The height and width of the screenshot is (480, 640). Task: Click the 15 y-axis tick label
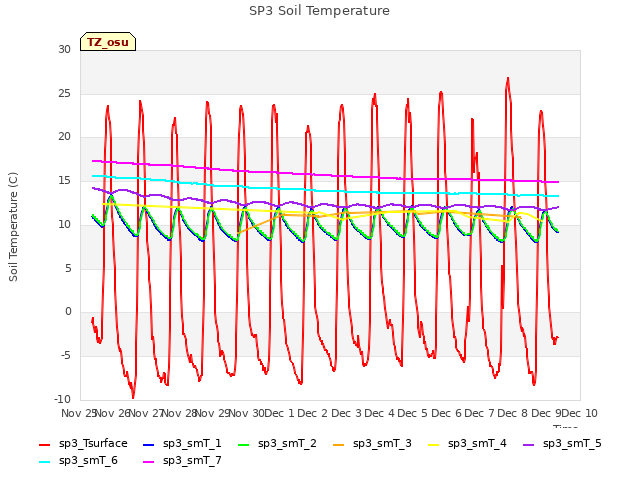[x=64, y=180]
